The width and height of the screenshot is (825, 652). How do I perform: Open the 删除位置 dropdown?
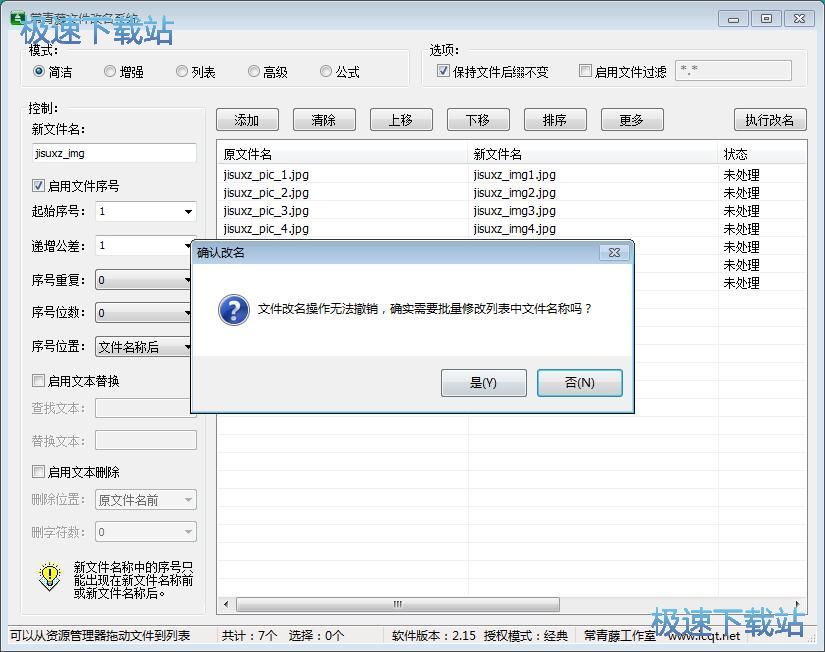[x=145, y=500]
